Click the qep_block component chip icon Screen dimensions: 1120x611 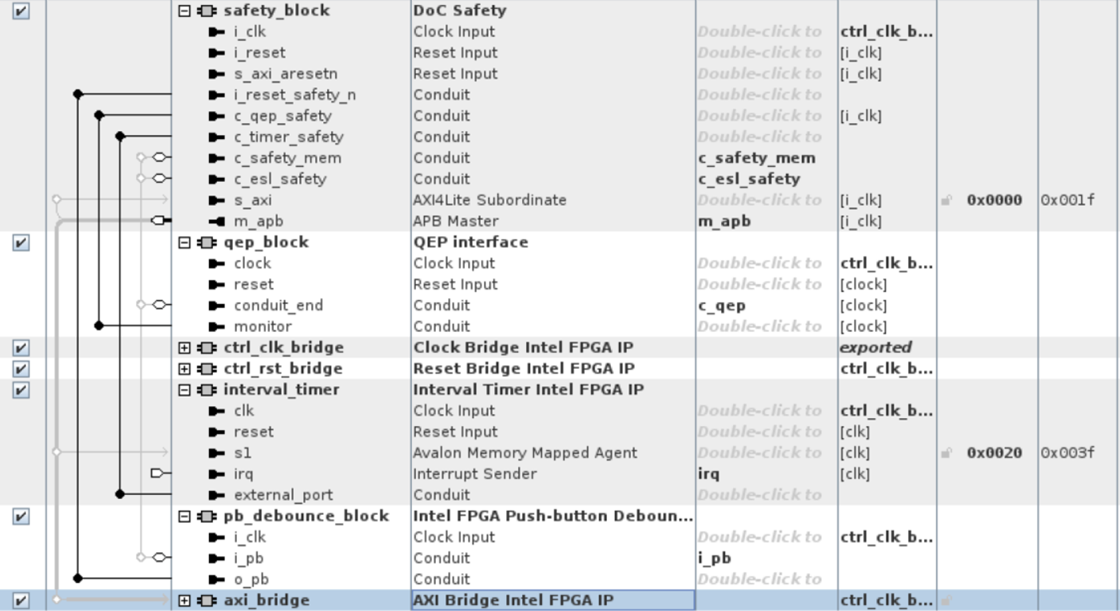[207, 242]
